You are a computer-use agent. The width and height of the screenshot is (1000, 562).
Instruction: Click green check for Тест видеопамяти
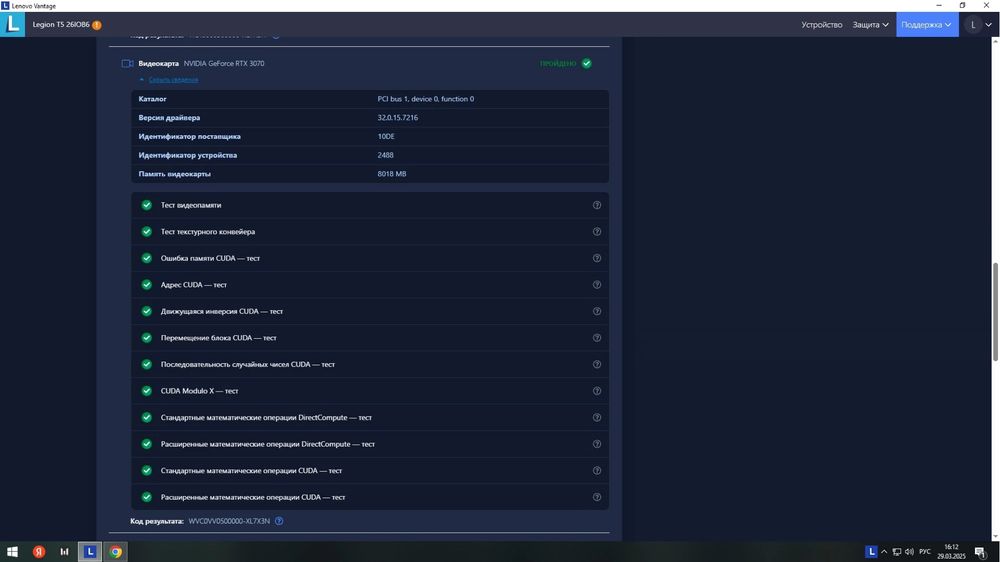(x=147, y=205)
